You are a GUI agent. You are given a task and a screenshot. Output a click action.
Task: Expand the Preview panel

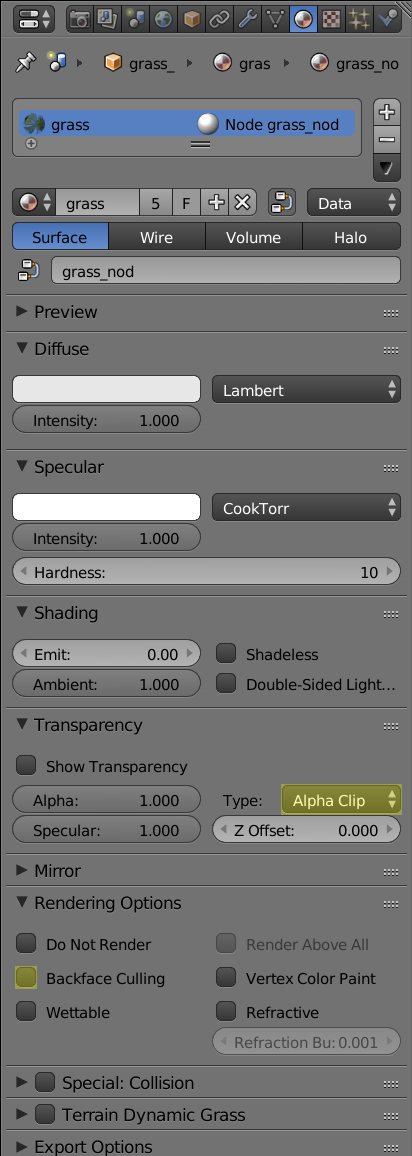pos(66,312)
